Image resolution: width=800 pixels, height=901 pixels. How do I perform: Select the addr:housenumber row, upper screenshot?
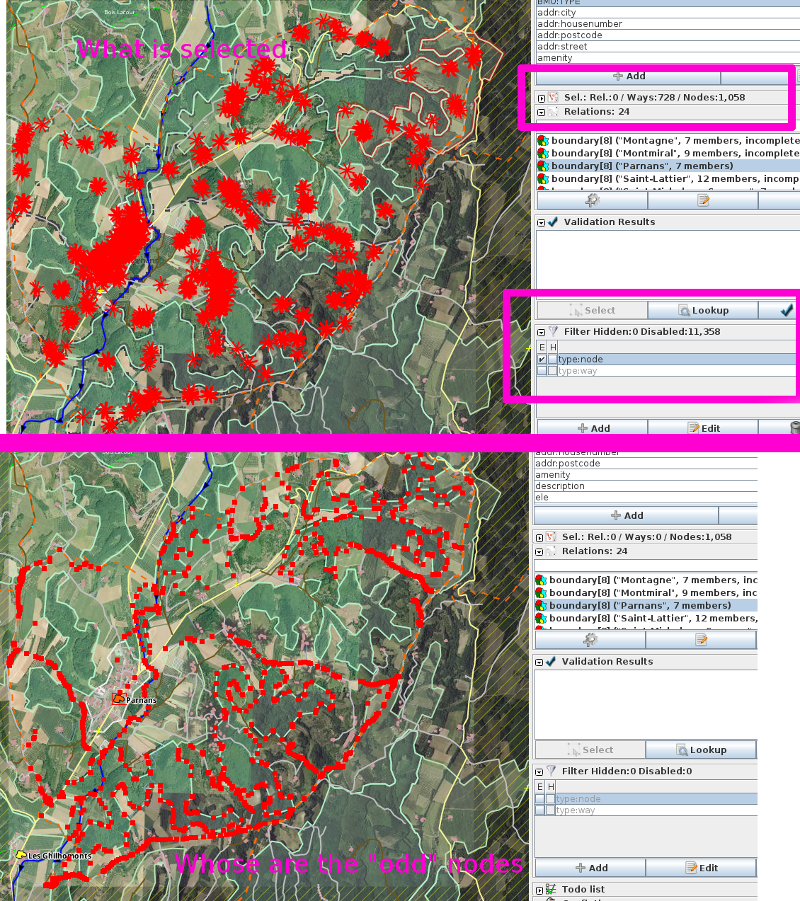668,24
